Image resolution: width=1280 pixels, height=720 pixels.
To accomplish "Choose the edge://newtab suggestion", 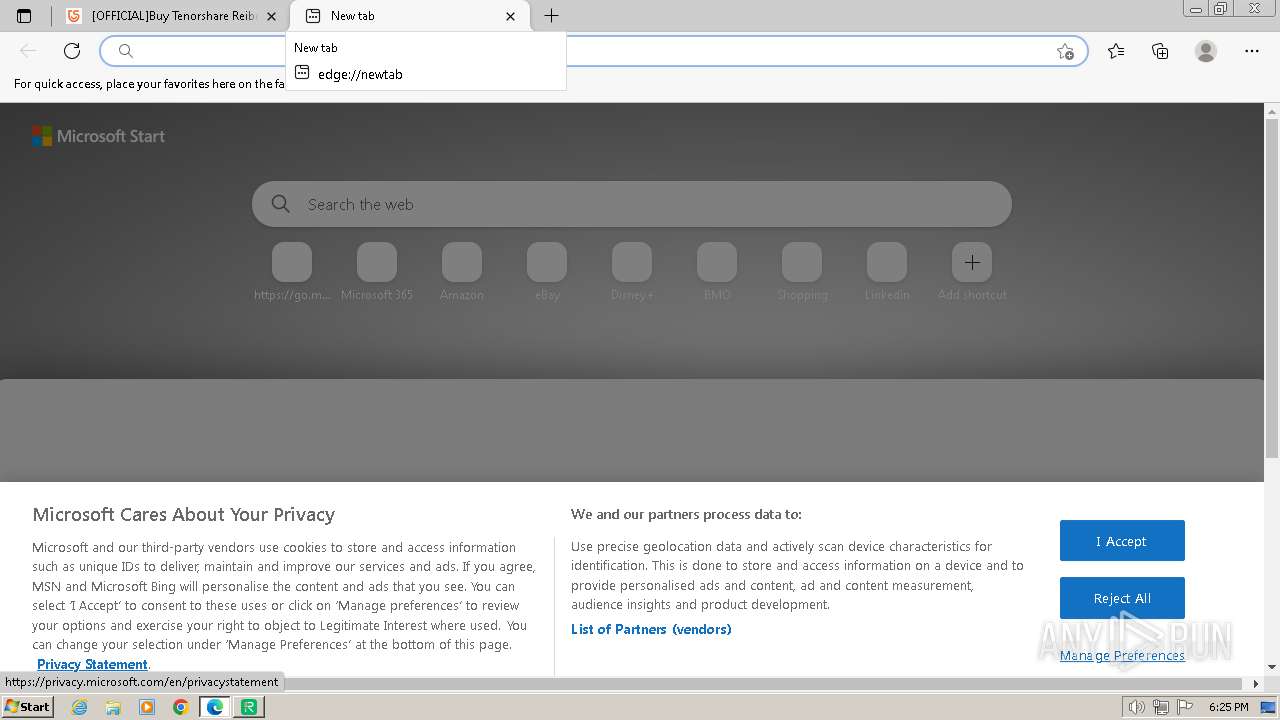I will click(x=426, y=74).
